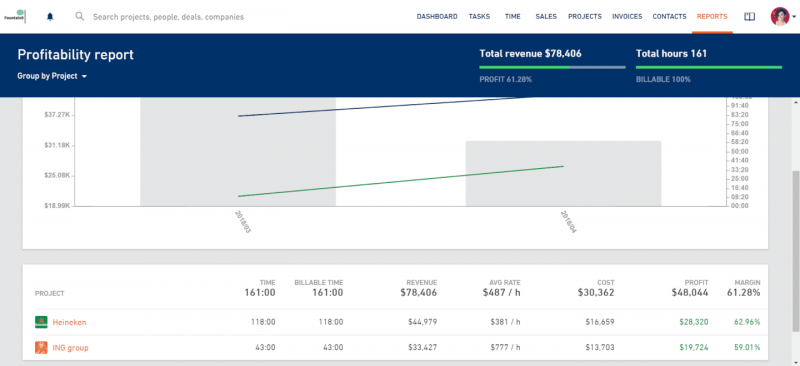
Task: Click the green profit line in chart
Action: coord(401,181)
